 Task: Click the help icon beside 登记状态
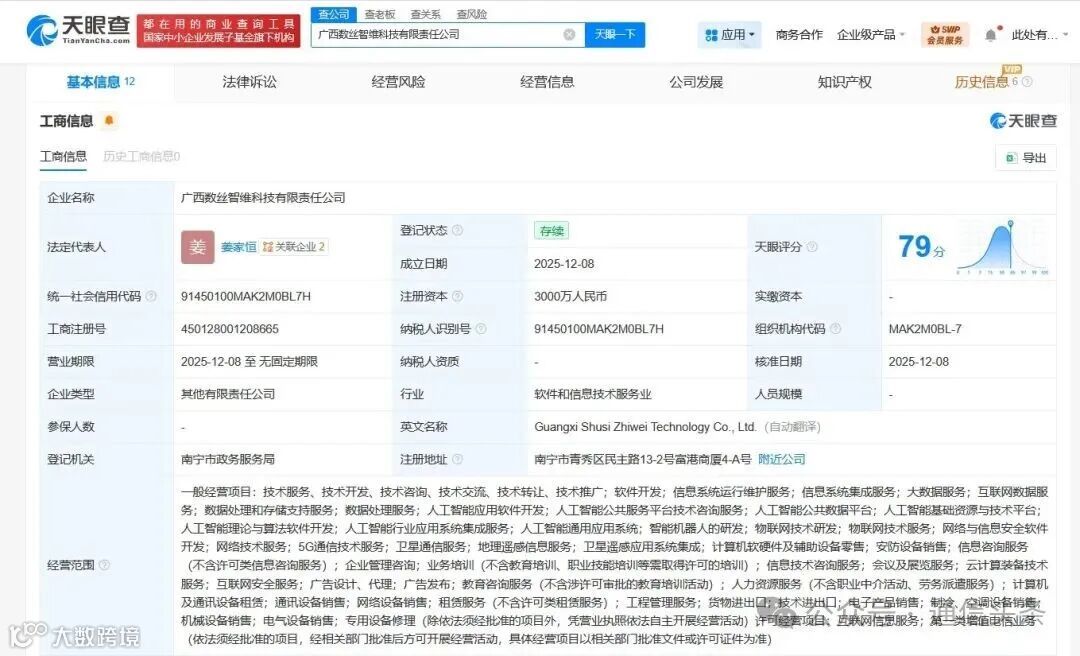tap(457, 230)
